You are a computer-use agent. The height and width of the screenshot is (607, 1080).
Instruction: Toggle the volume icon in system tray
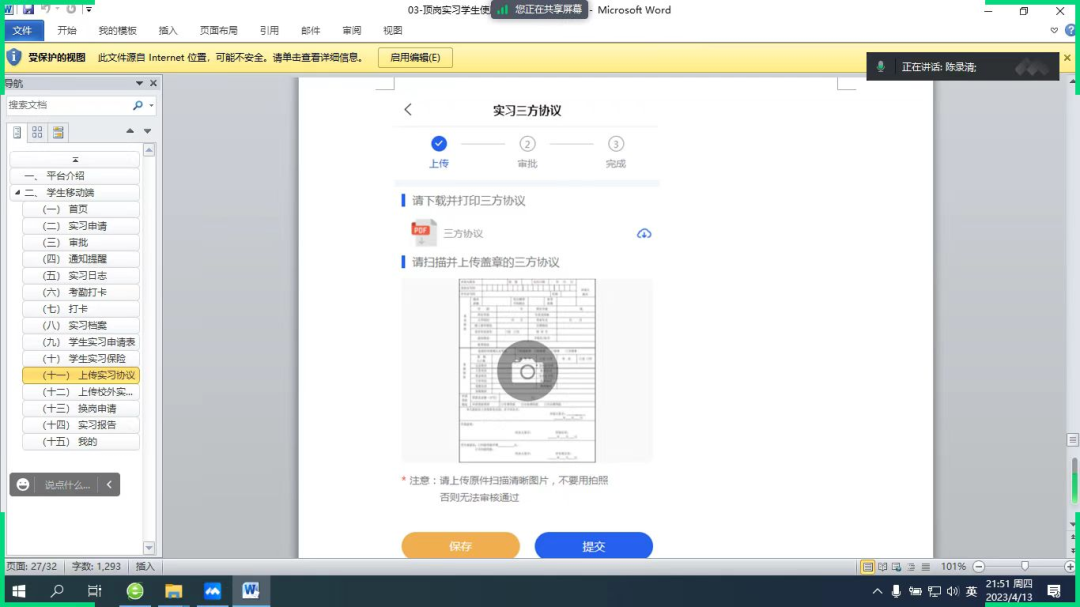(x=952, y=592)
